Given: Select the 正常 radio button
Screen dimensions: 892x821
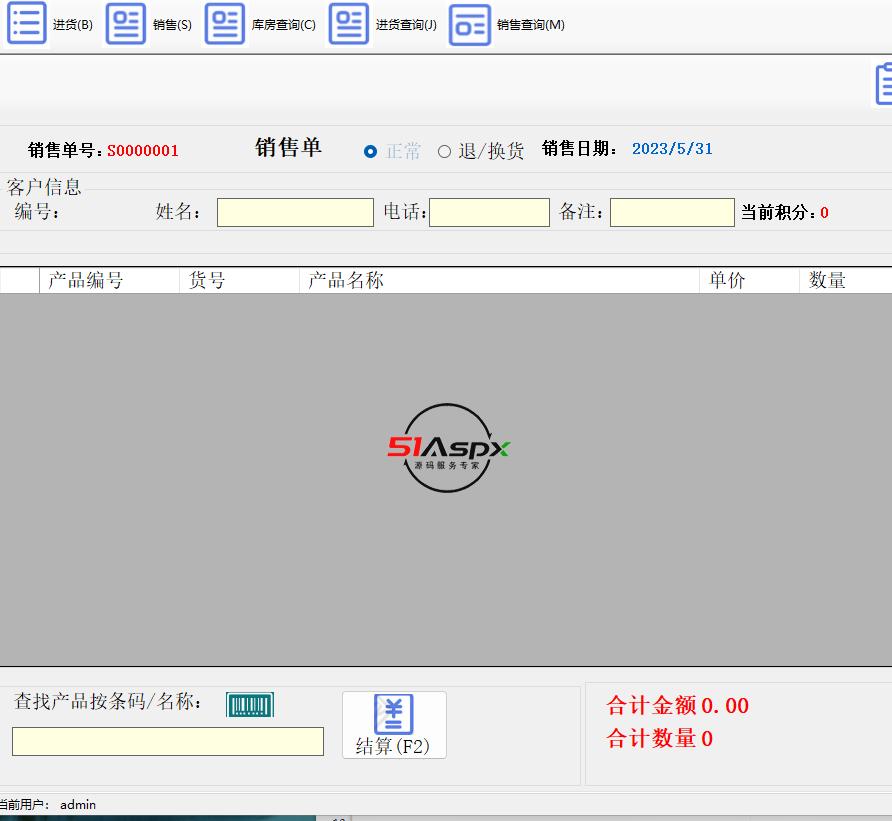Looking at the screenshot, I should point(370,151).
